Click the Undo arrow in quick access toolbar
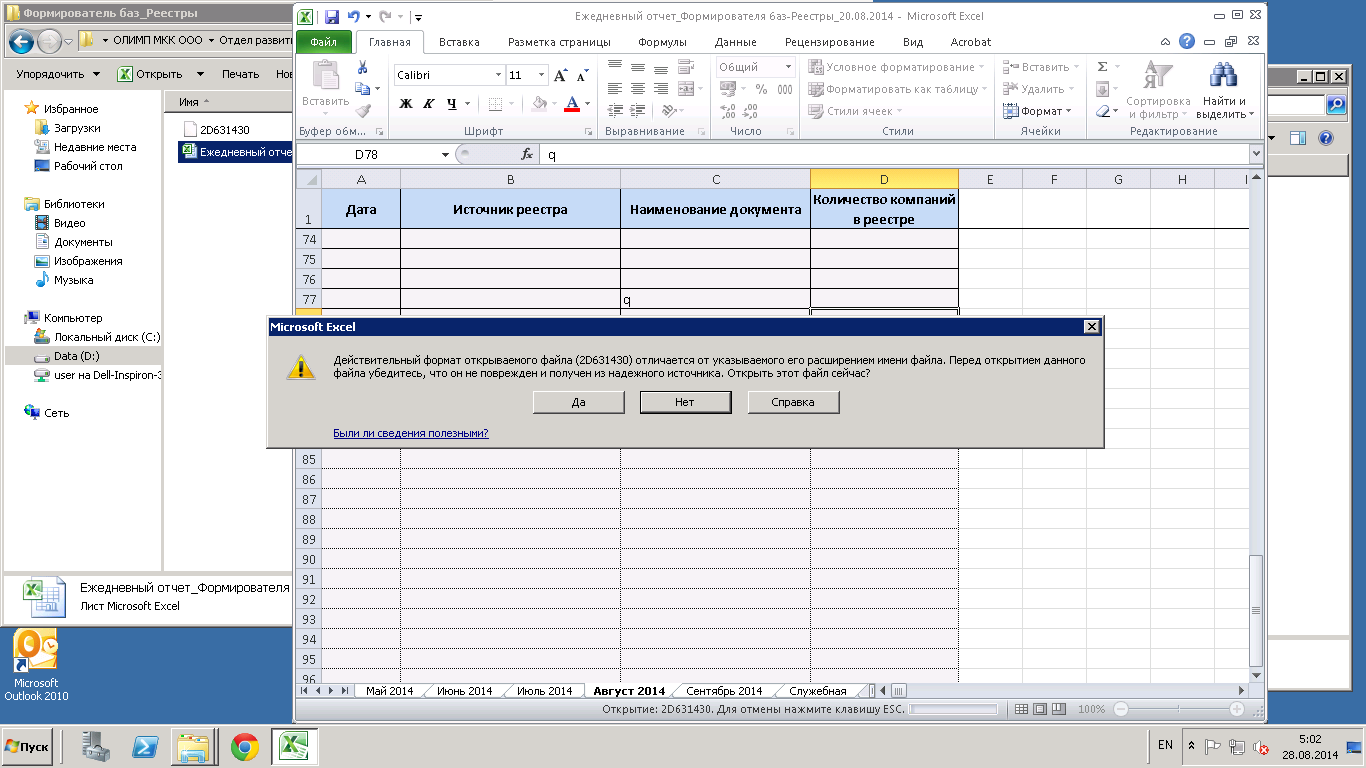The width and height of the screenshot is (1366, 768). click(353, 17)
